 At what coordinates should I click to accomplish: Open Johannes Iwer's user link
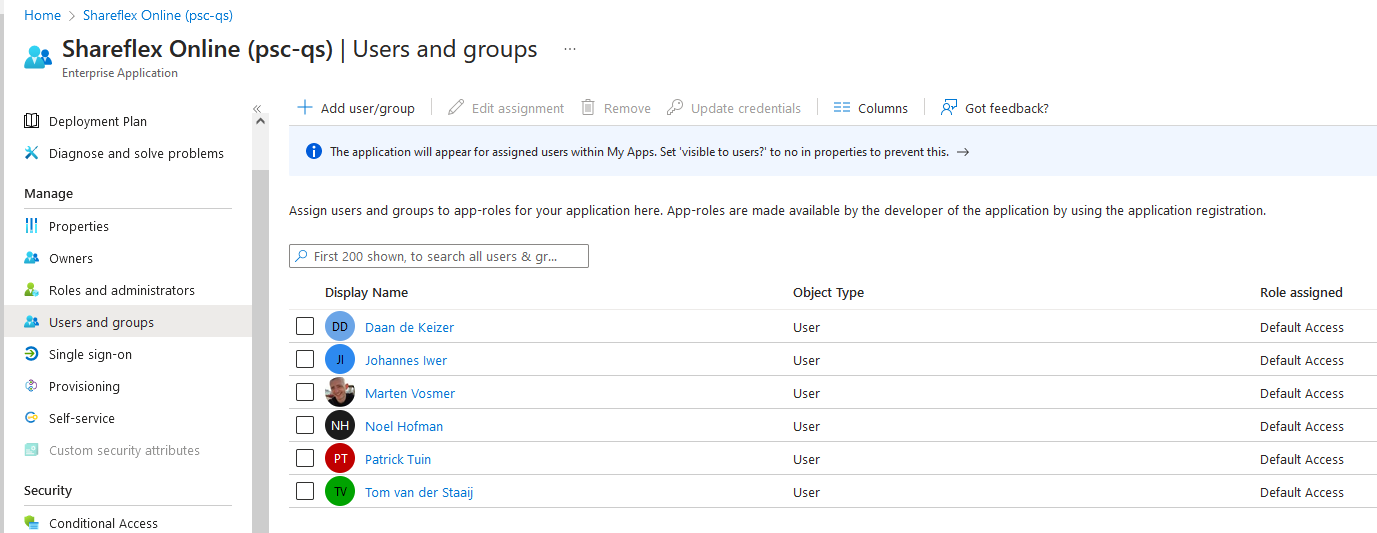406,360
